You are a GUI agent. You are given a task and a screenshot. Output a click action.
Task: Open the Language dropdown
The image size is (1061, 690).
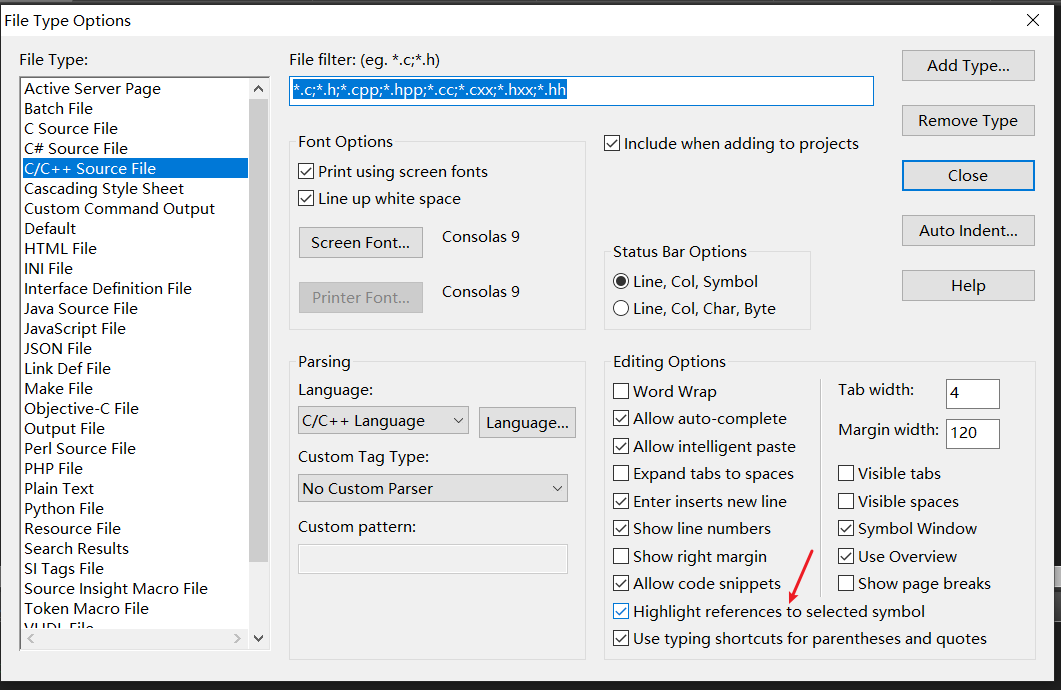[x=383, y=421]
